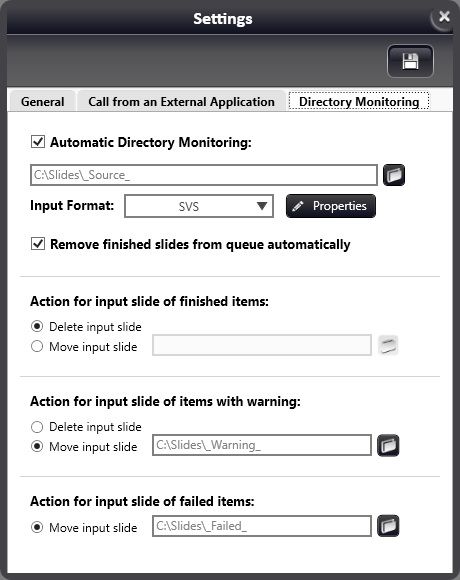Toggle Automatic Directory Monitoring checkbox
The height and width of the screenshot is (580, 460).
click(x=38, y=142)
